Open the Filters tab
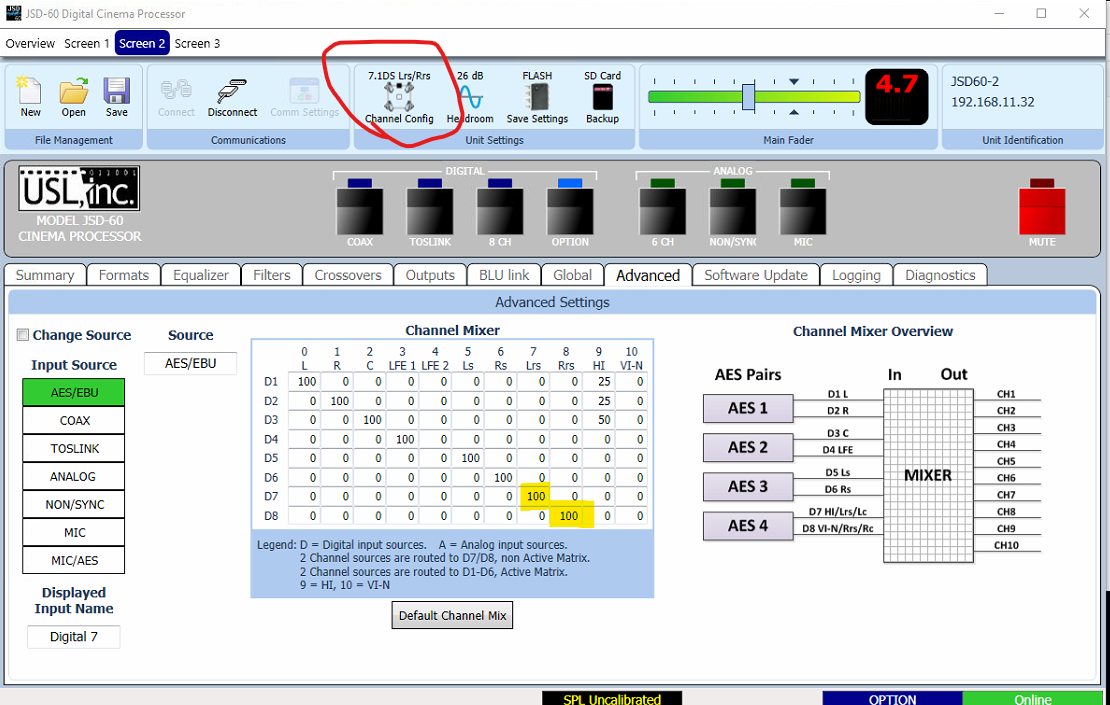Screen dimensions: 1110x705 (272, 275)
